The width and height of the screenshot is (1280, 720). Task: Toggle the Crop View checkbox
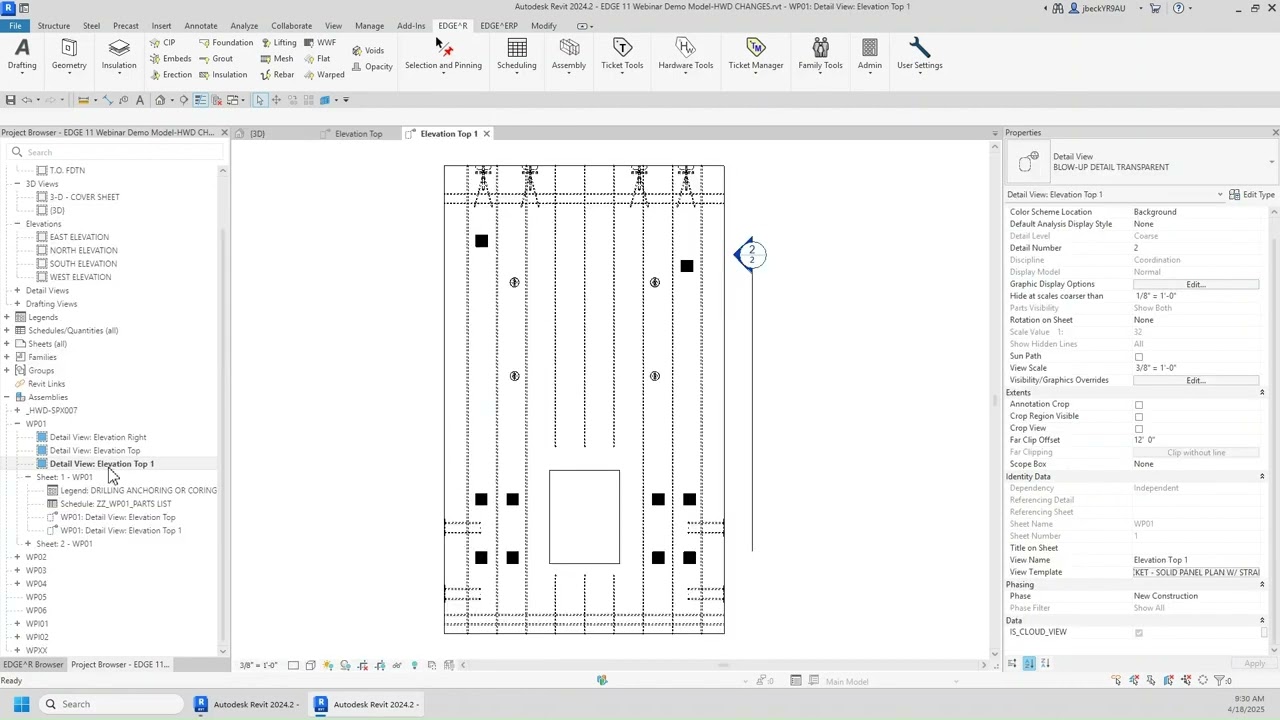point(1139,429)
